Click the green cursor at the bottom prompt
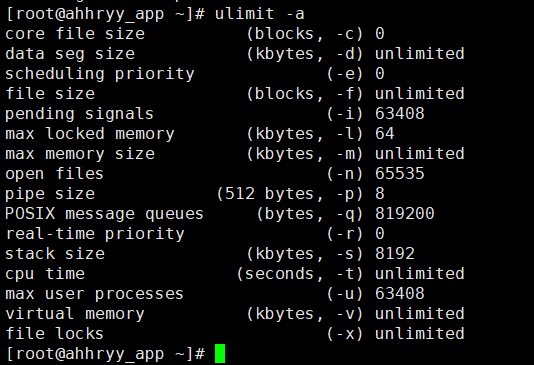This screenshot has width=534, height=365. [220, 354]
